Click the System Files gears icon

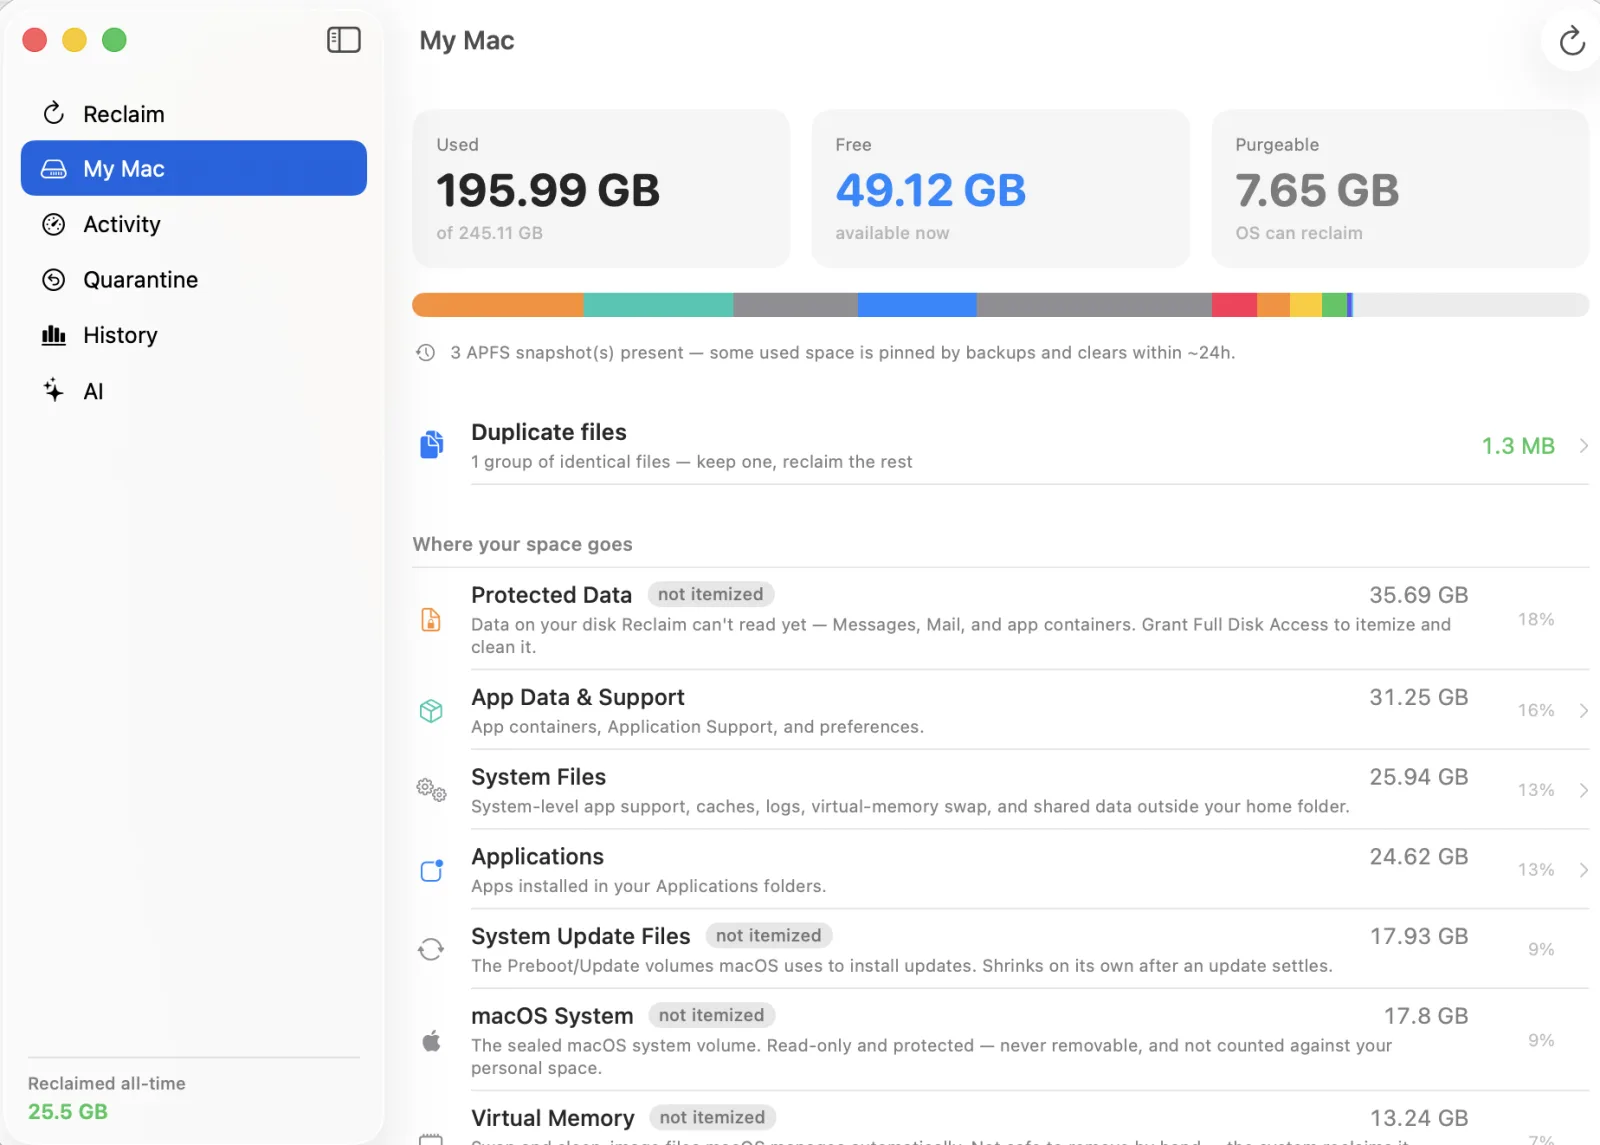coord(431,790)
